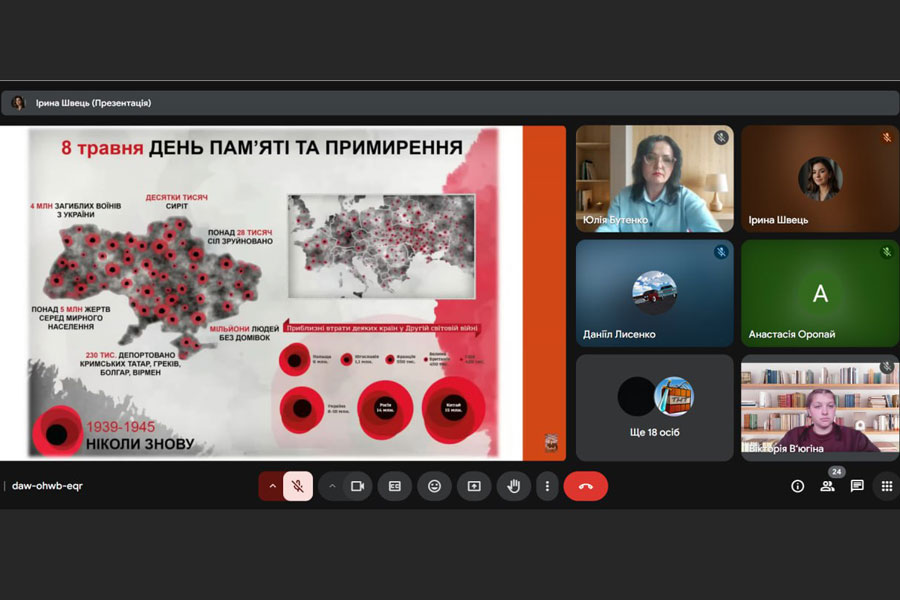Click slide title ДЕНЬ ПАМ'ЯТІ ТА ПРИМИРЕННЯ
The height and width of the screenshot is (600, 900).
click(x=306, y=148)
